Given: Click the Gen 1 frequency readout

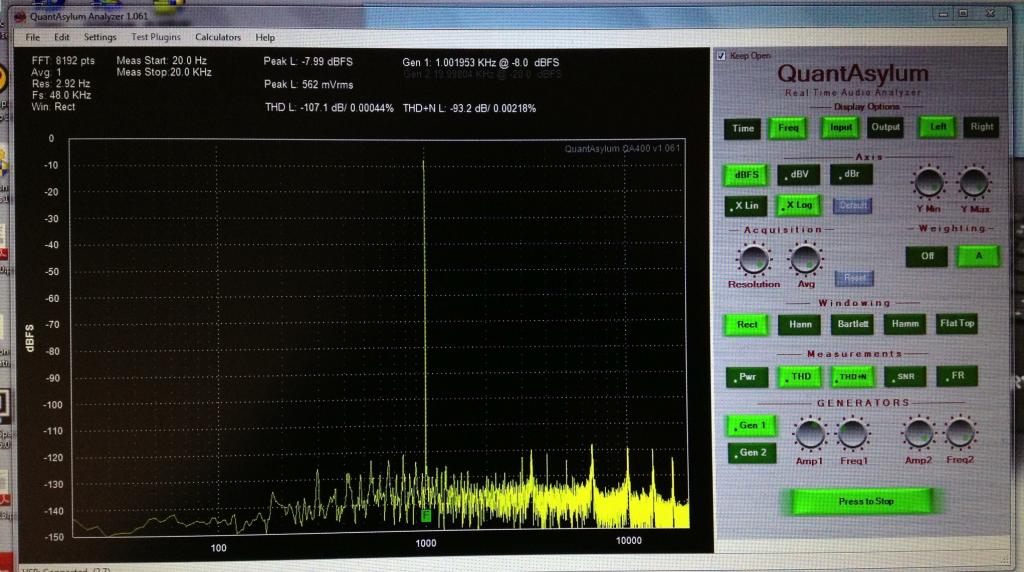Looking at the screenshot, I should pyautogui.click(x=481, y=63).
